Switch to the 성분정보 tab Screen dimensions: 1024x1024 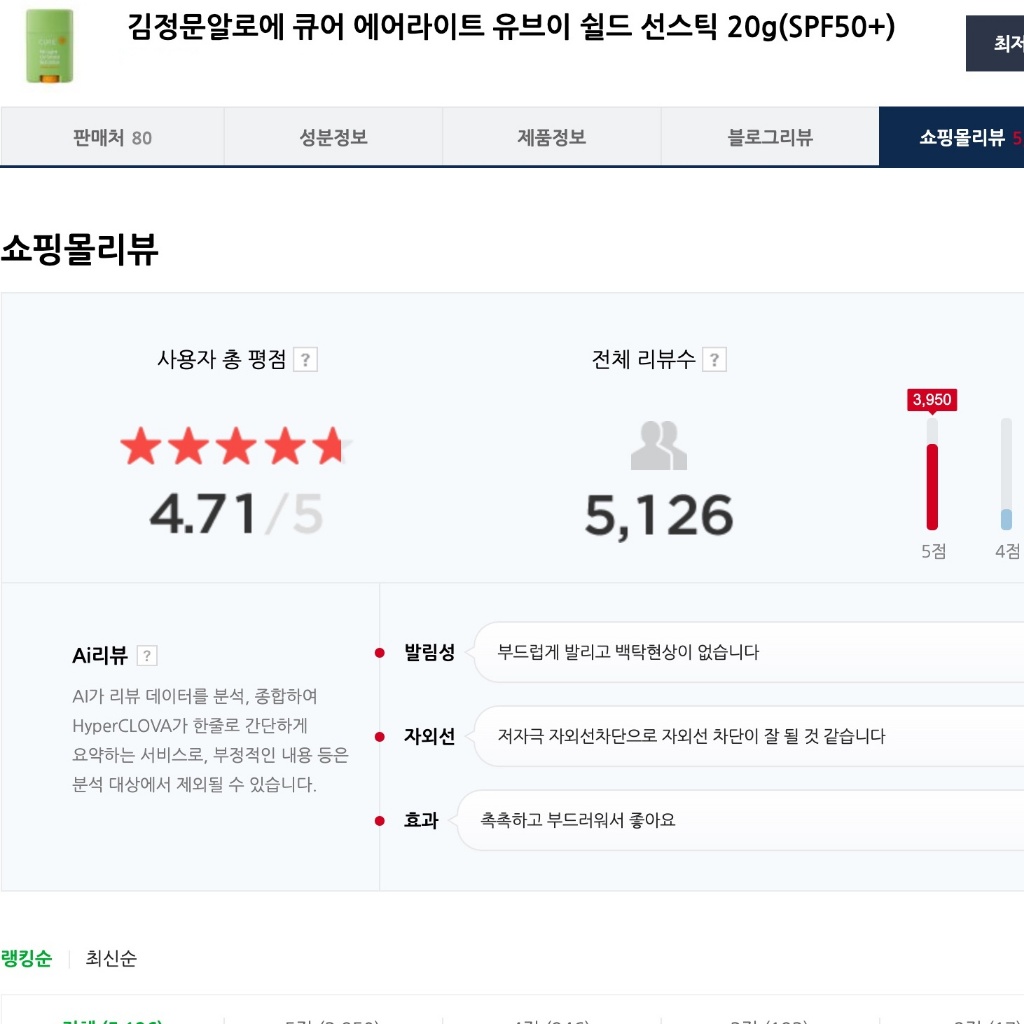[333, 137]
